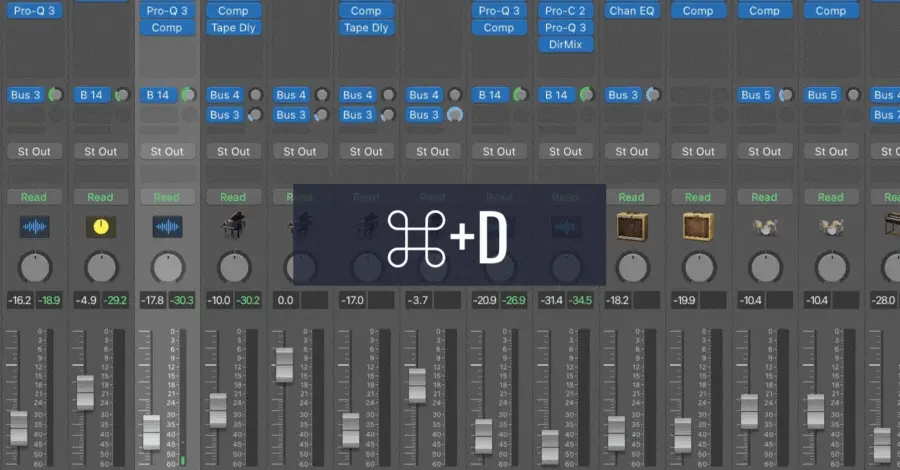Screen dimensions: 900x470
Task: Click the Bus 3 send knob on the -18.2 strip
Action: coord(653,95)
